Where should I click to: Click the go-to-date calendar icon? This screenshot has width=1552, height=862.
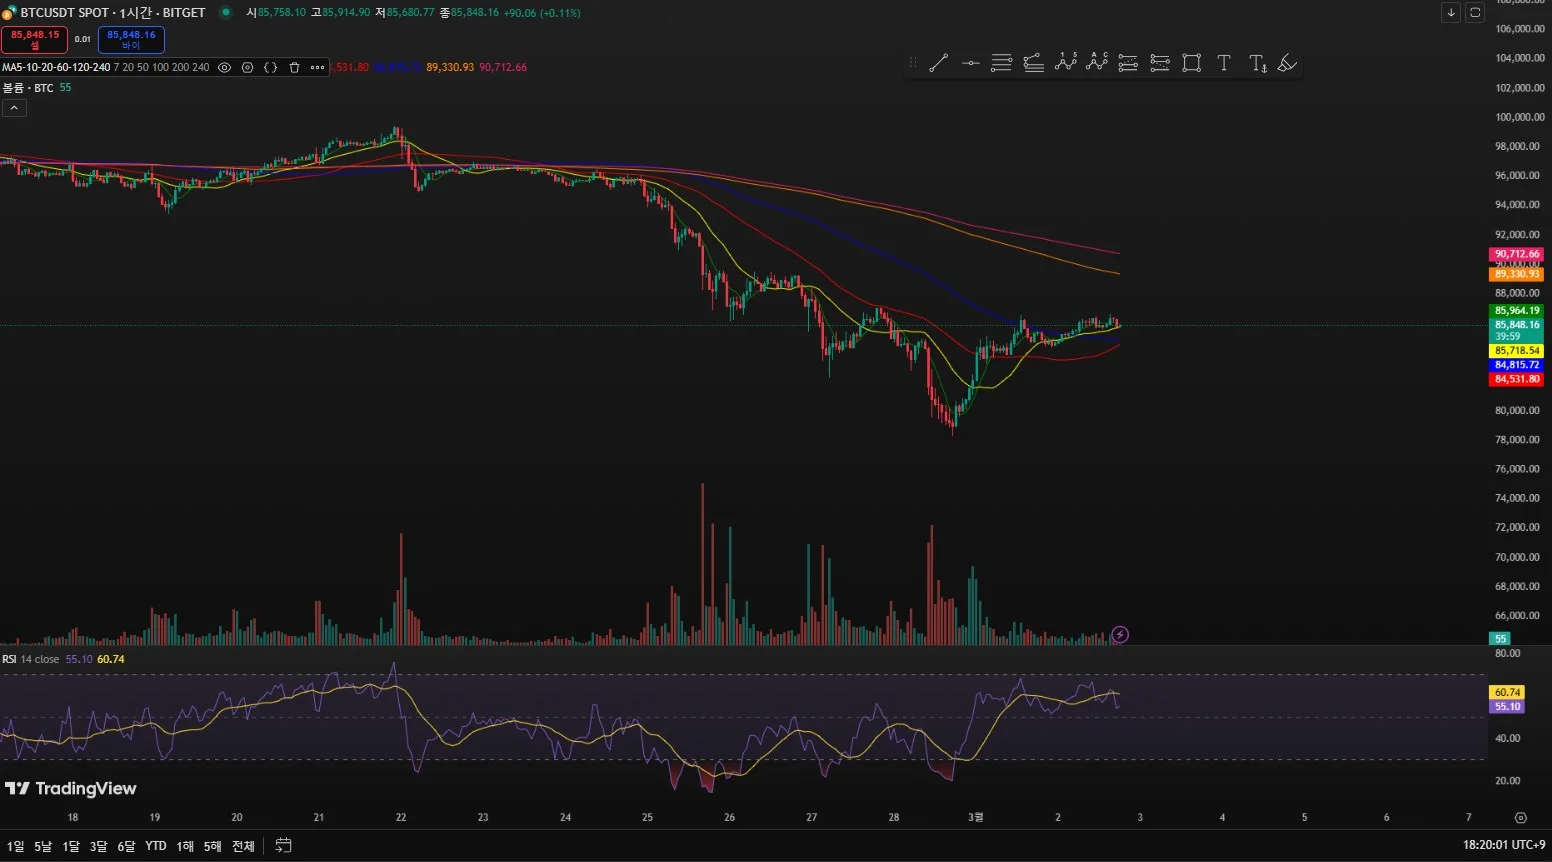[283, 845]
